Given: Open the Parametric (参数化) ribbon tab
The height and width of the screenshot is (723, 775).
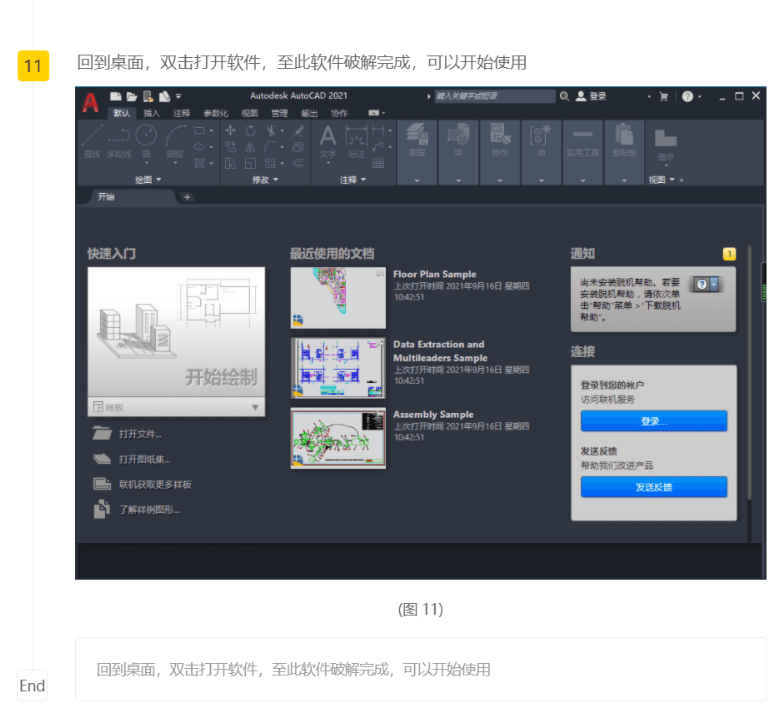Looking at the screenshot, I should pyautogui.click(x=215, y=114).
